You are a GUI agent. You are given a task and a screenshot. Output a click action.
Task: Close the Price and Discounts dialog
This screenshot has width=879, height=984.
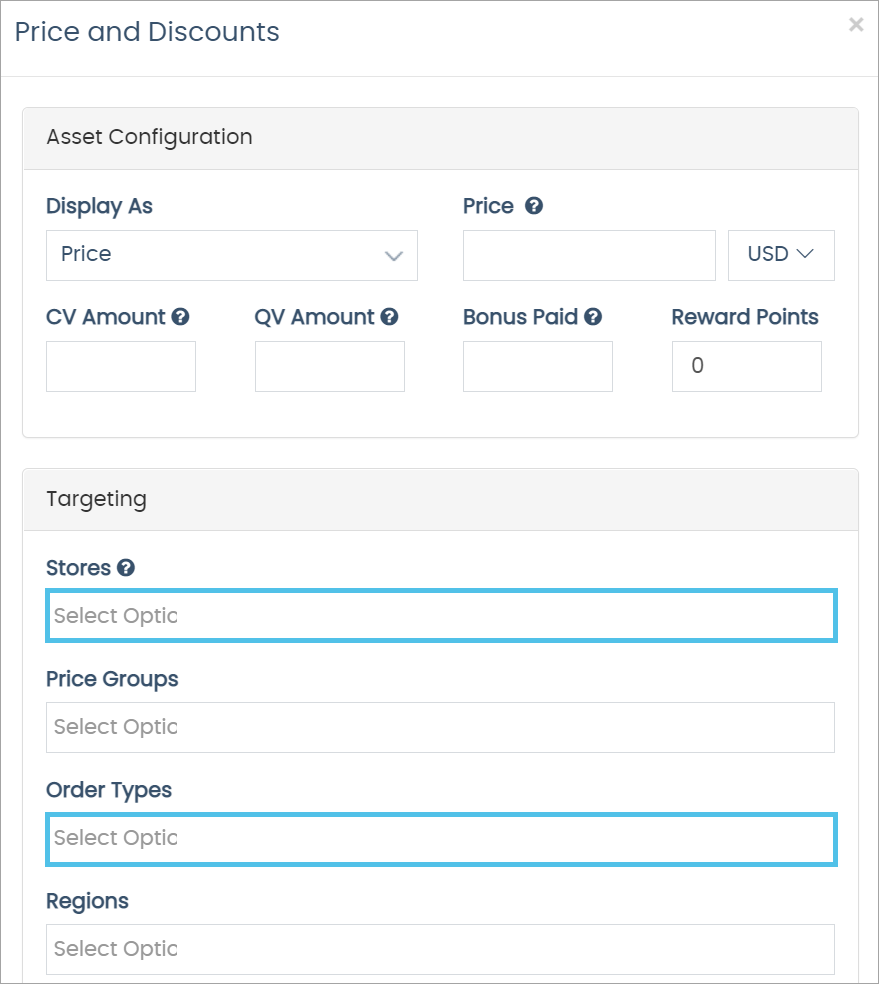[856, 25]
